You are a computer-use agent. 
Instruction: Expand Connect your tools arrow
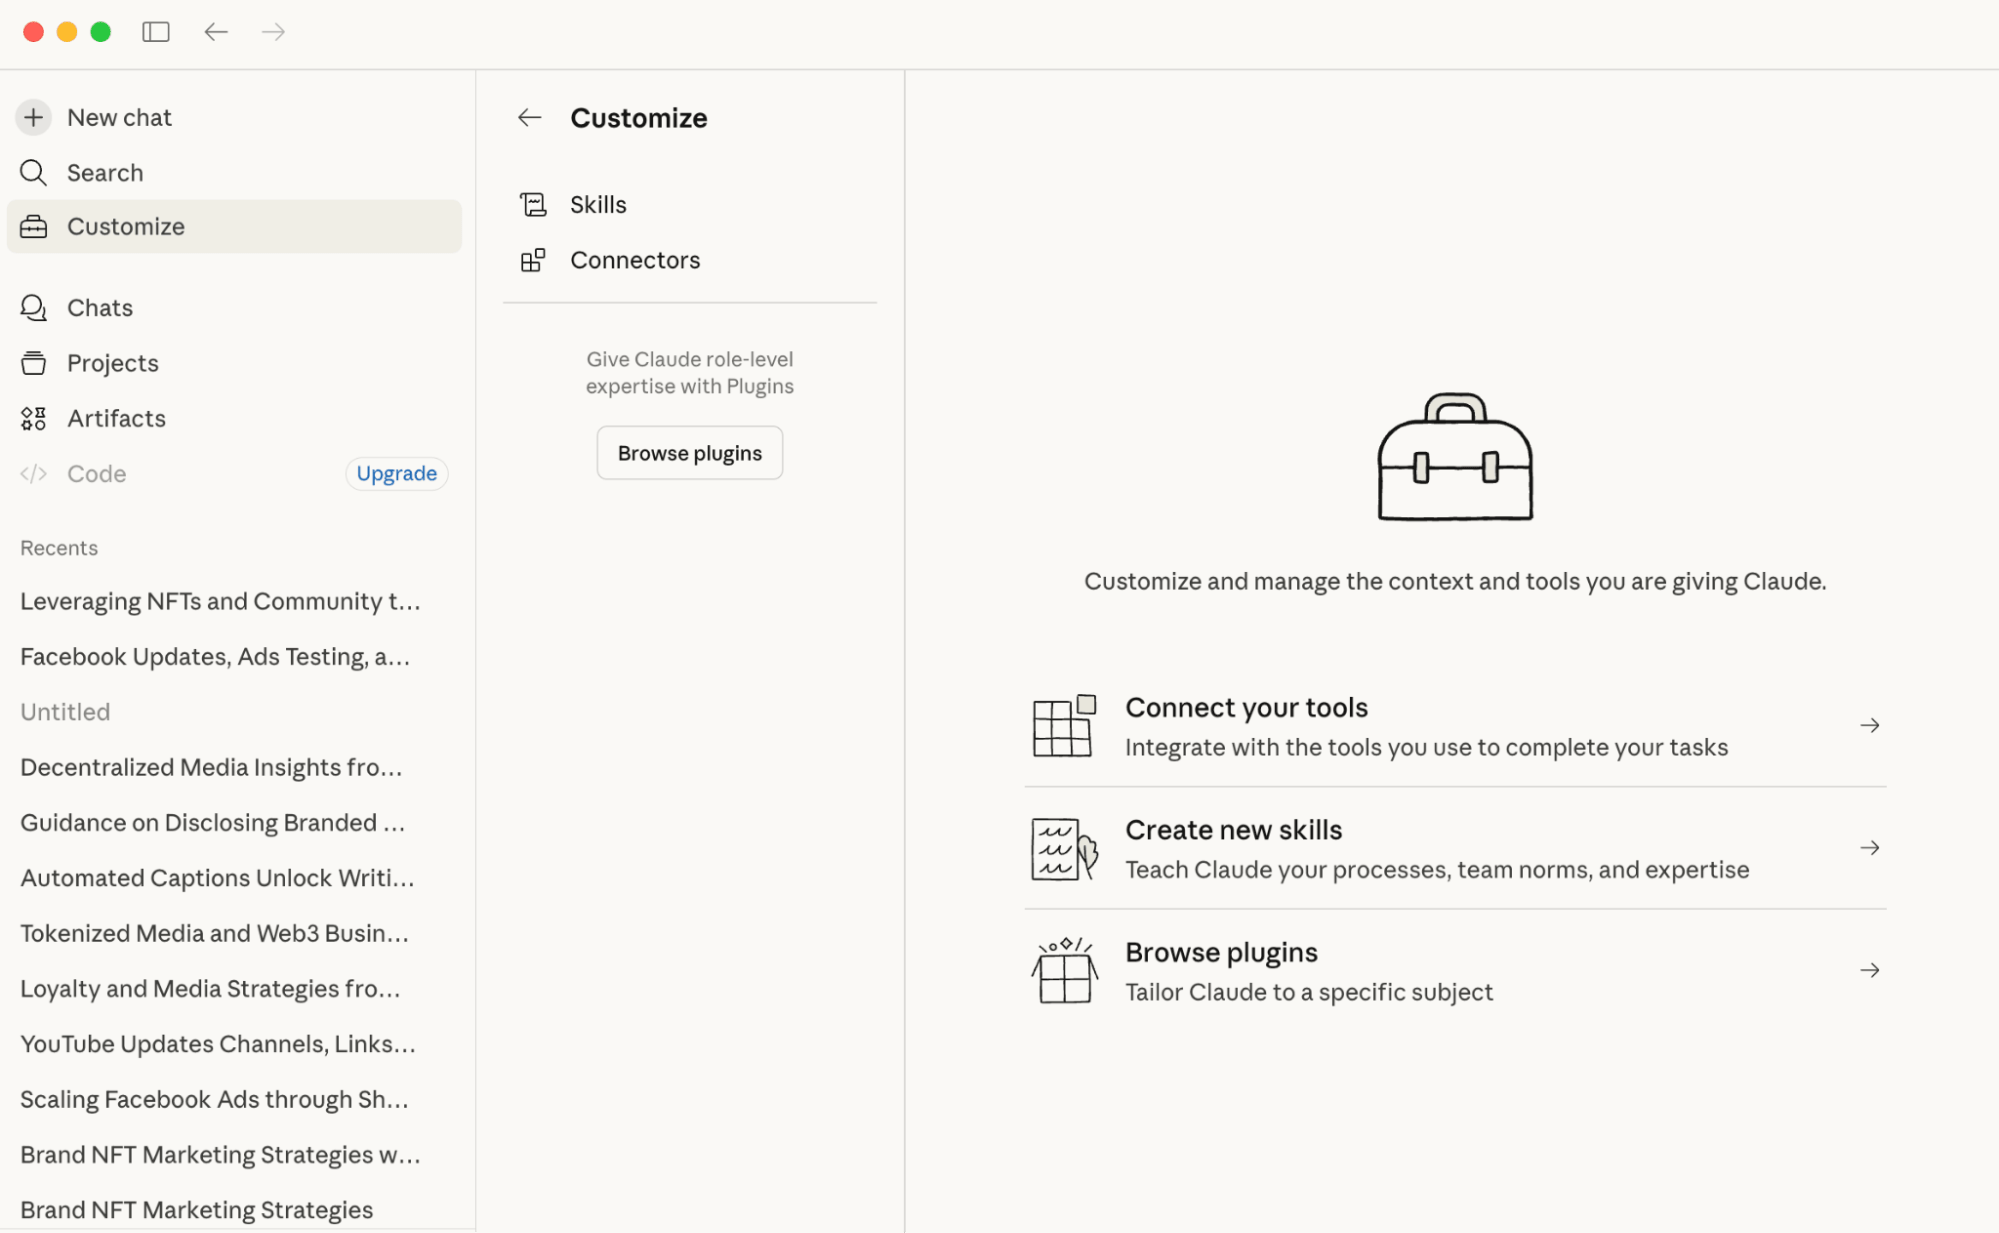[x=1869, y=725]
